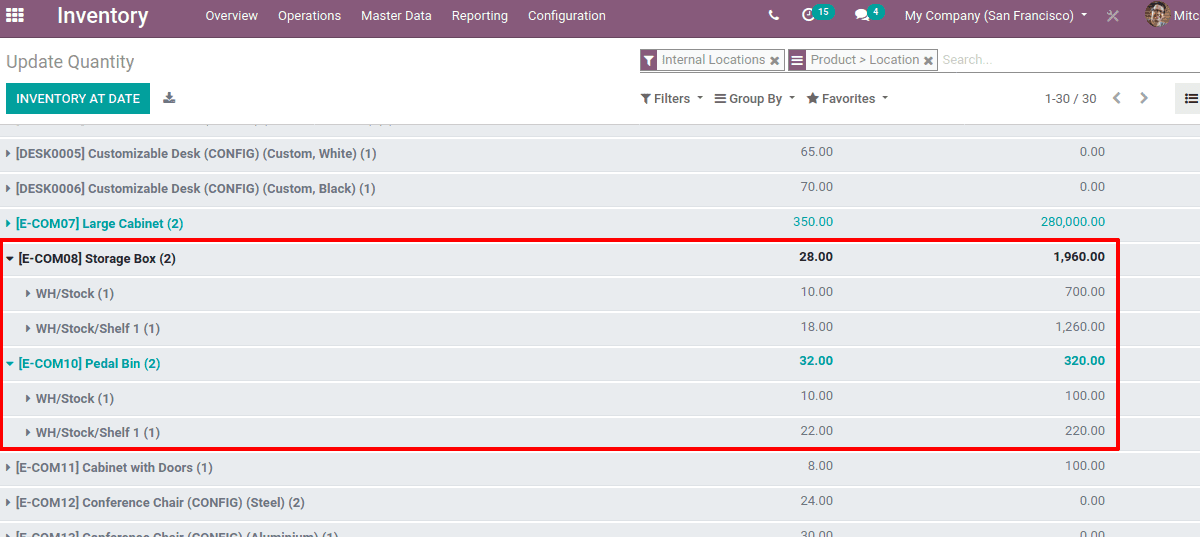Open the Overview menu

231,16
